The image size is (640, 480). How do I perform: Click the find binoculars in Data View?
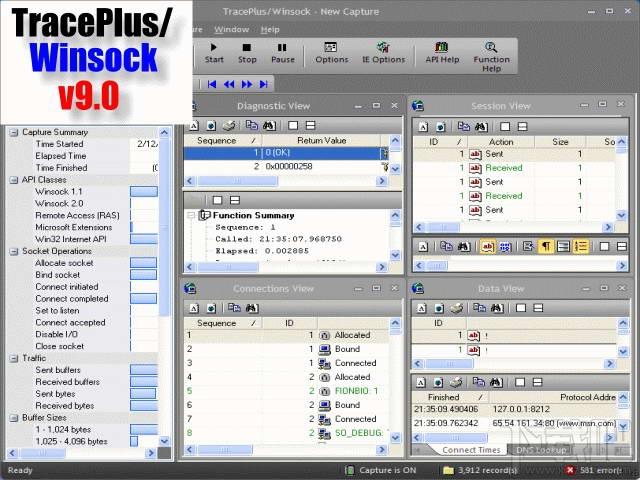tap(497, 308)
